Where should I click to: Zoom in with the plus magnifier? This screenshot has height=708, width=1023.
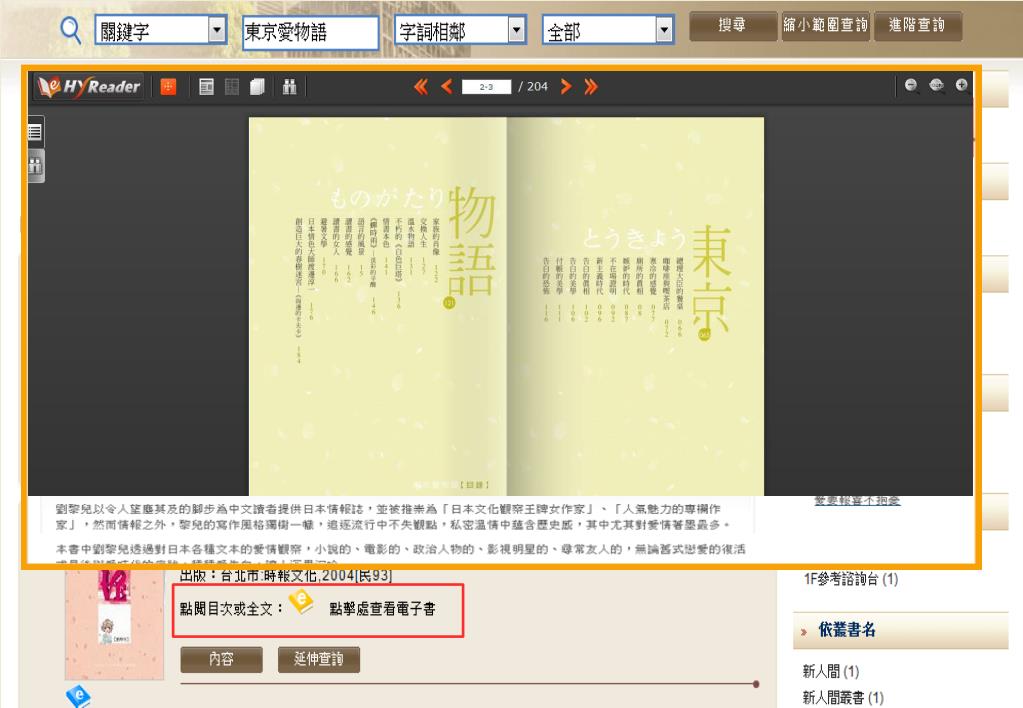pyautogui.click(x=962, y=85)
